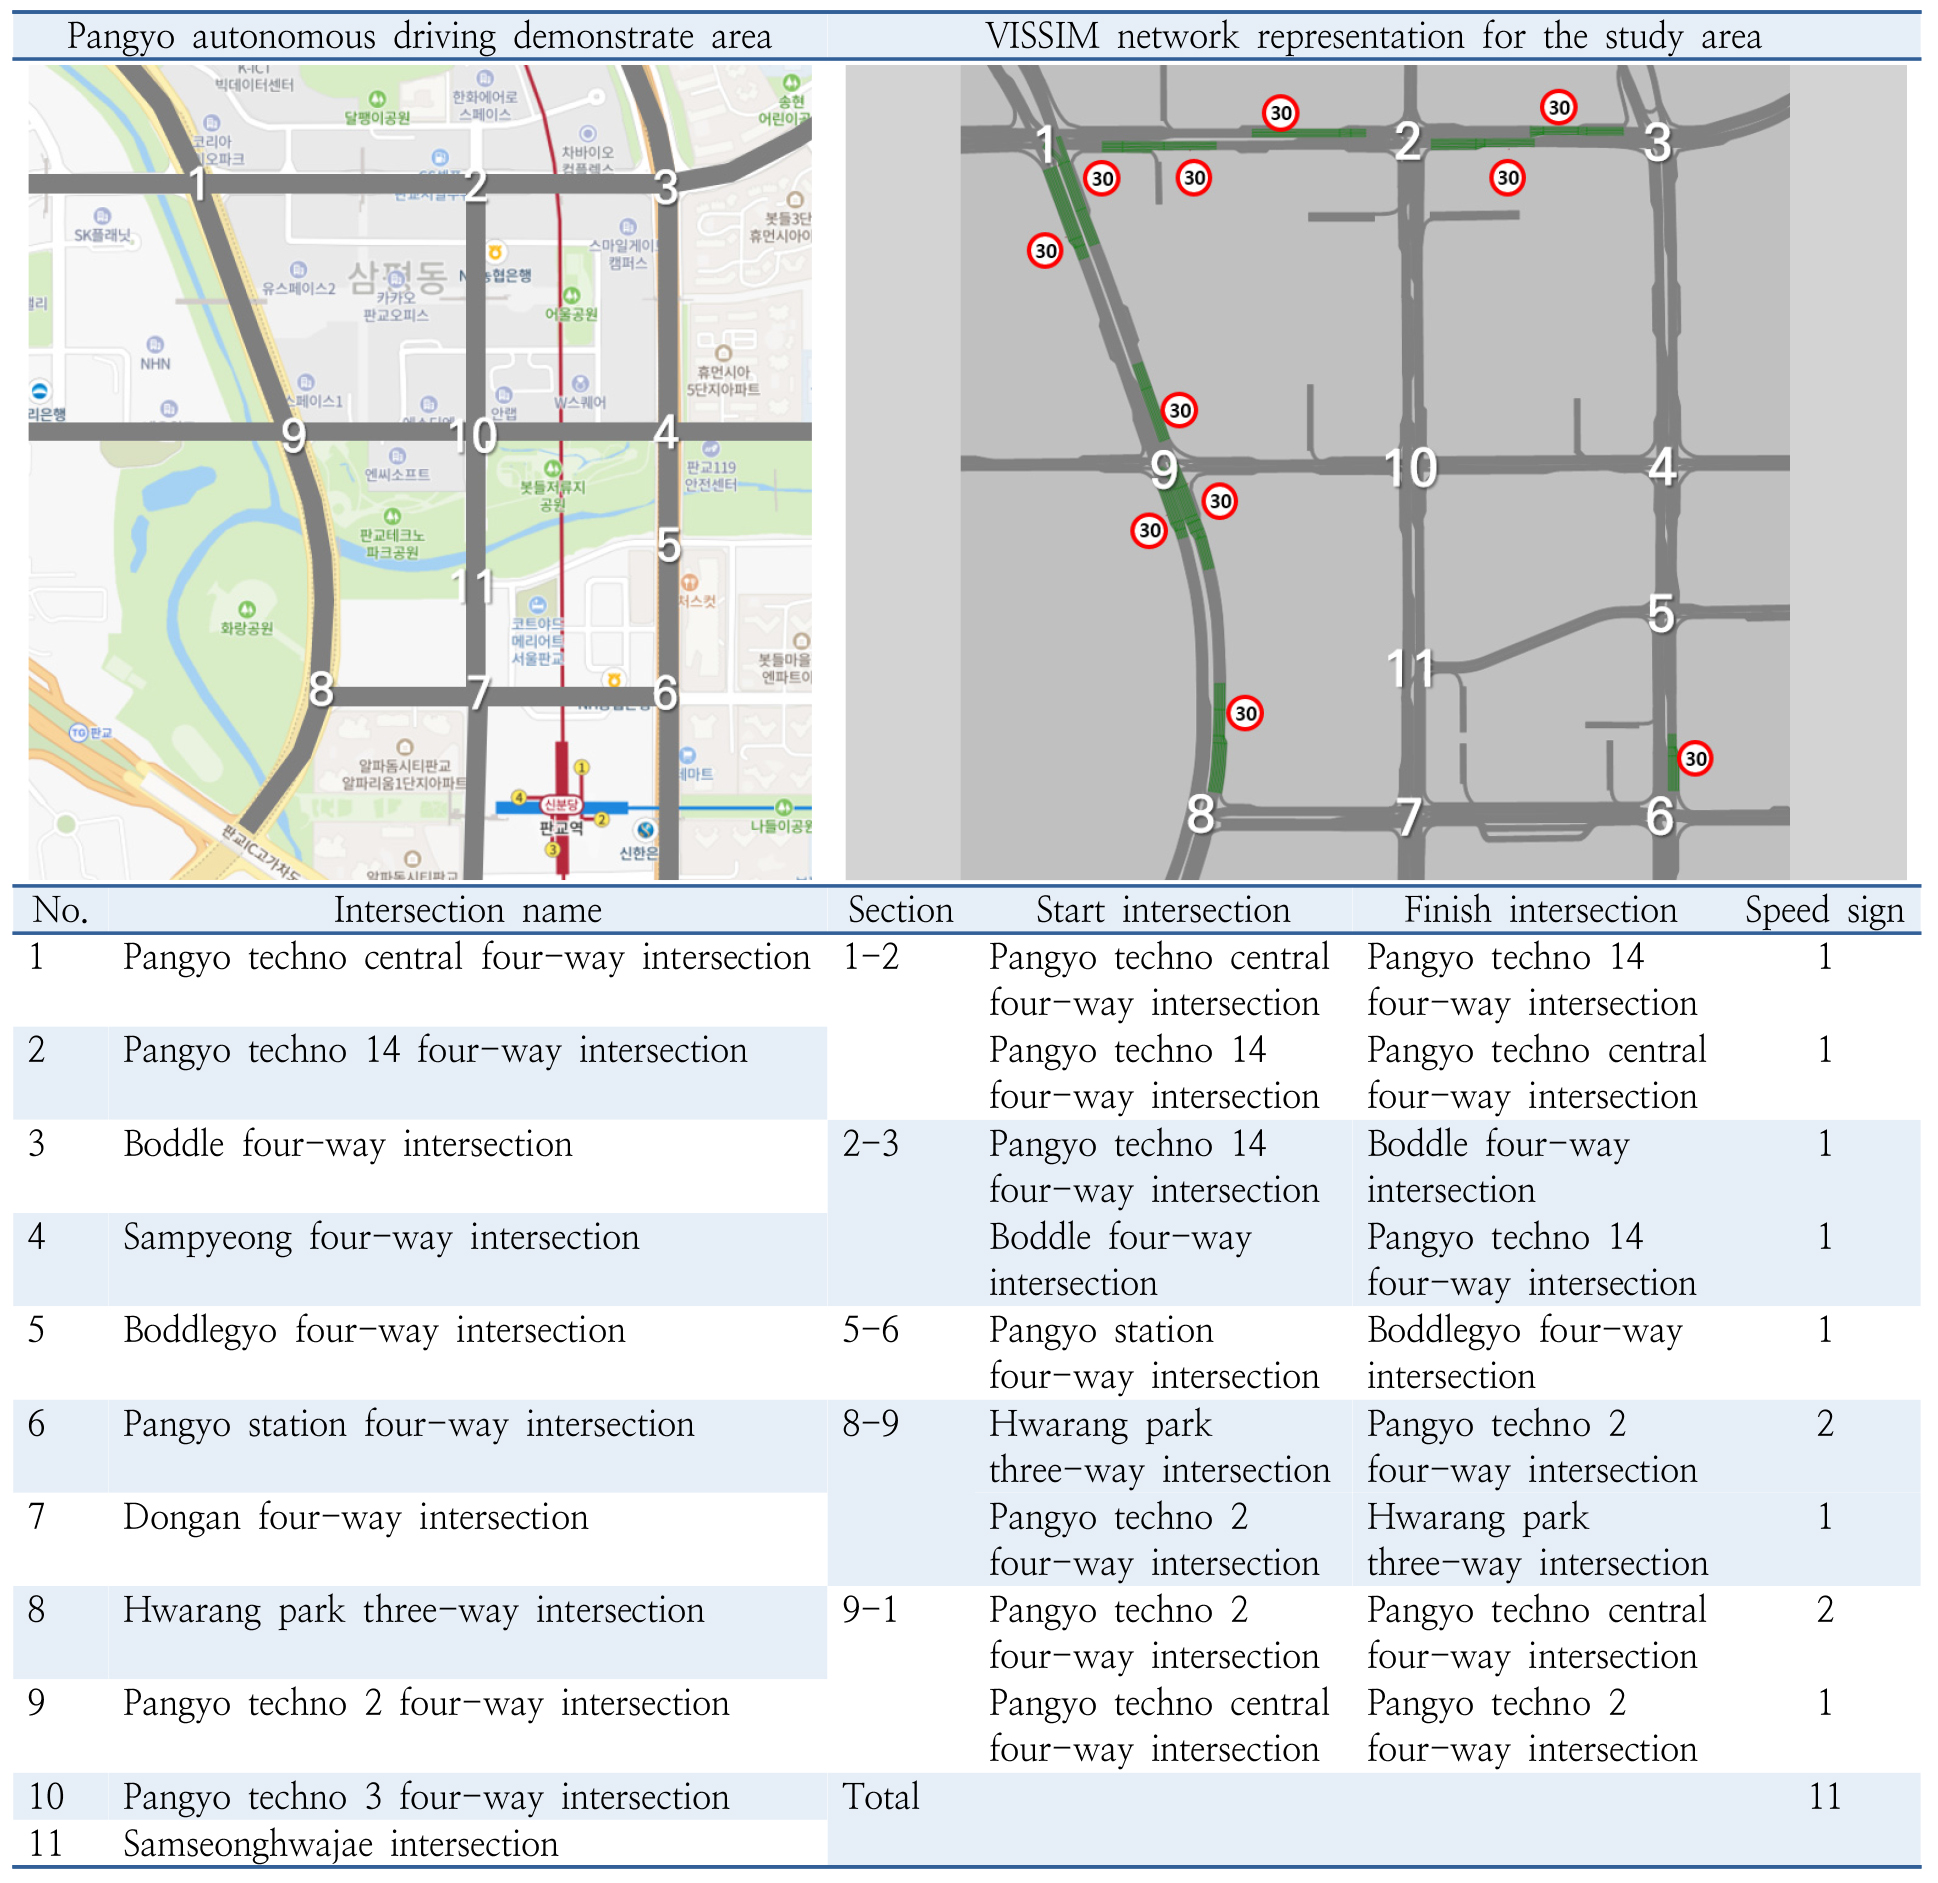Click the green park icon above 판교테크노 파크공원 label
This screenshot has height=1883, width=1938.
click(392, 516)
